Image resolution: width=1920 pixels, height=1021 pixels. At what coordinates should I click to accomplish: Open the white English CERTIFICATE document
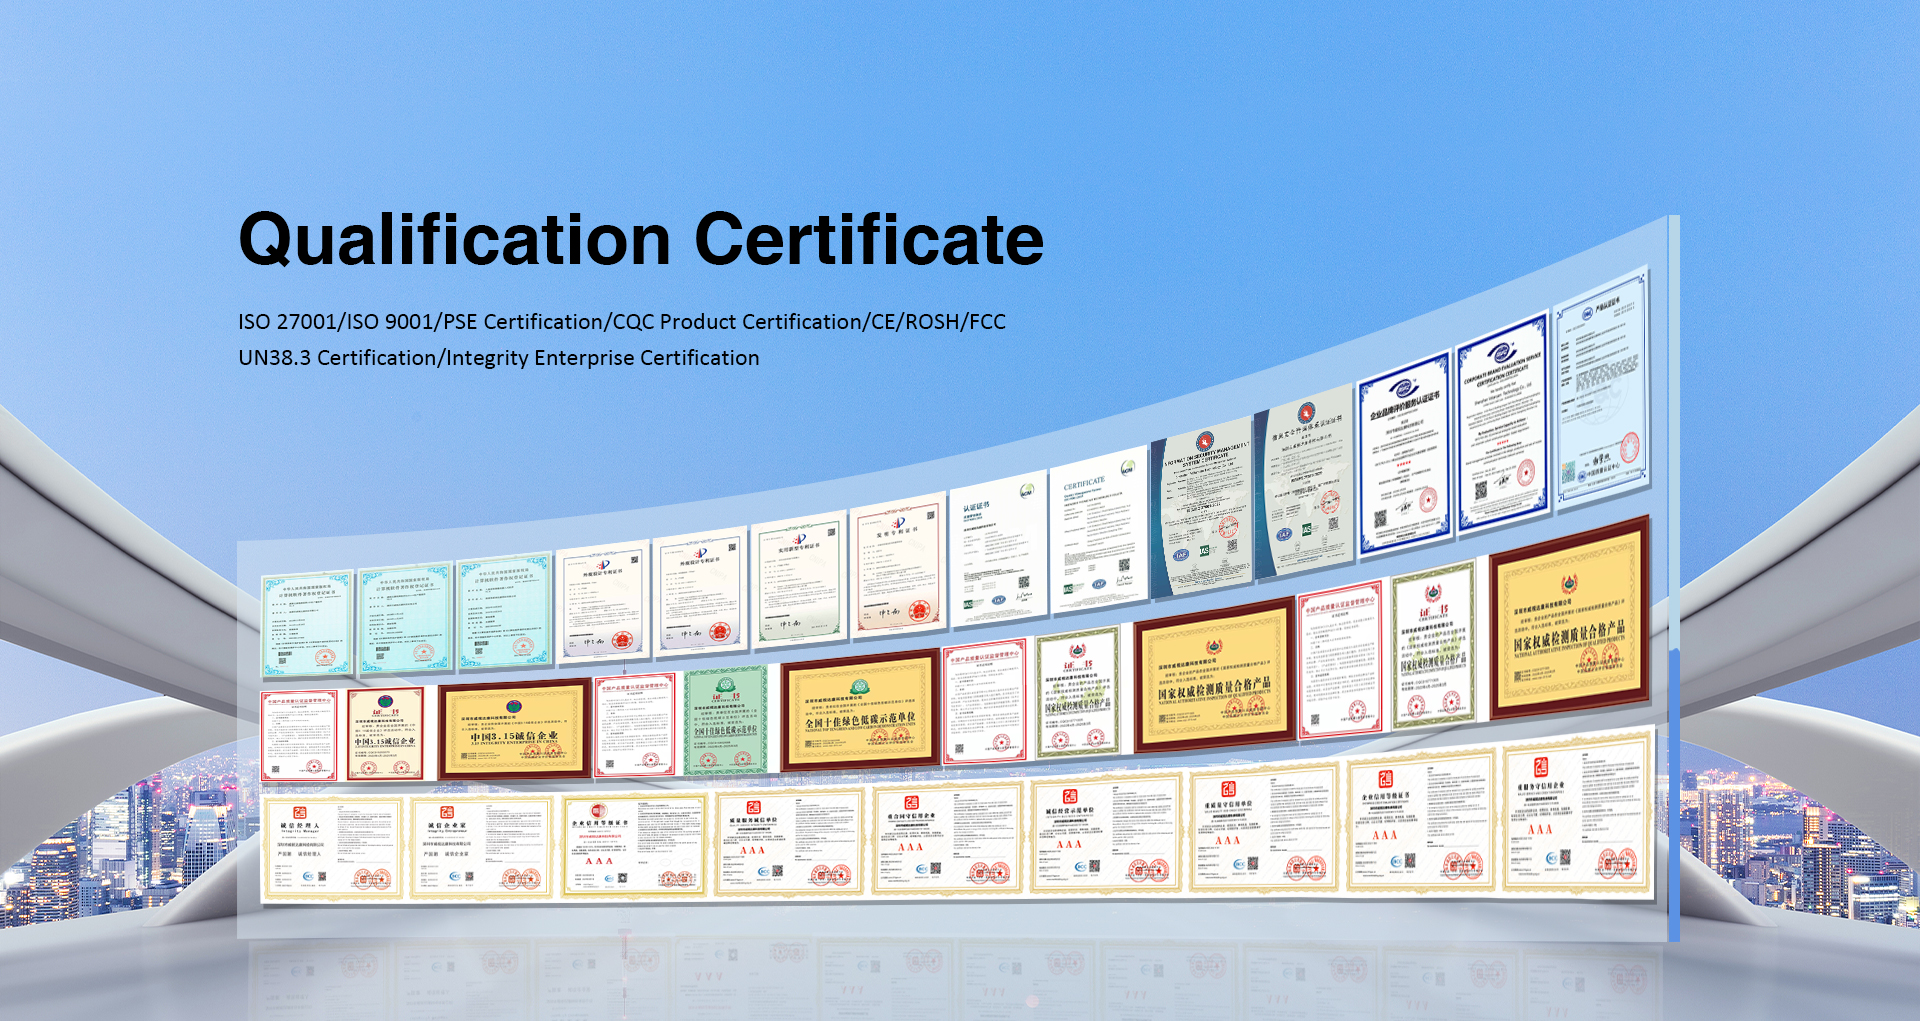pyautogui.click(x=1098, y=533)
